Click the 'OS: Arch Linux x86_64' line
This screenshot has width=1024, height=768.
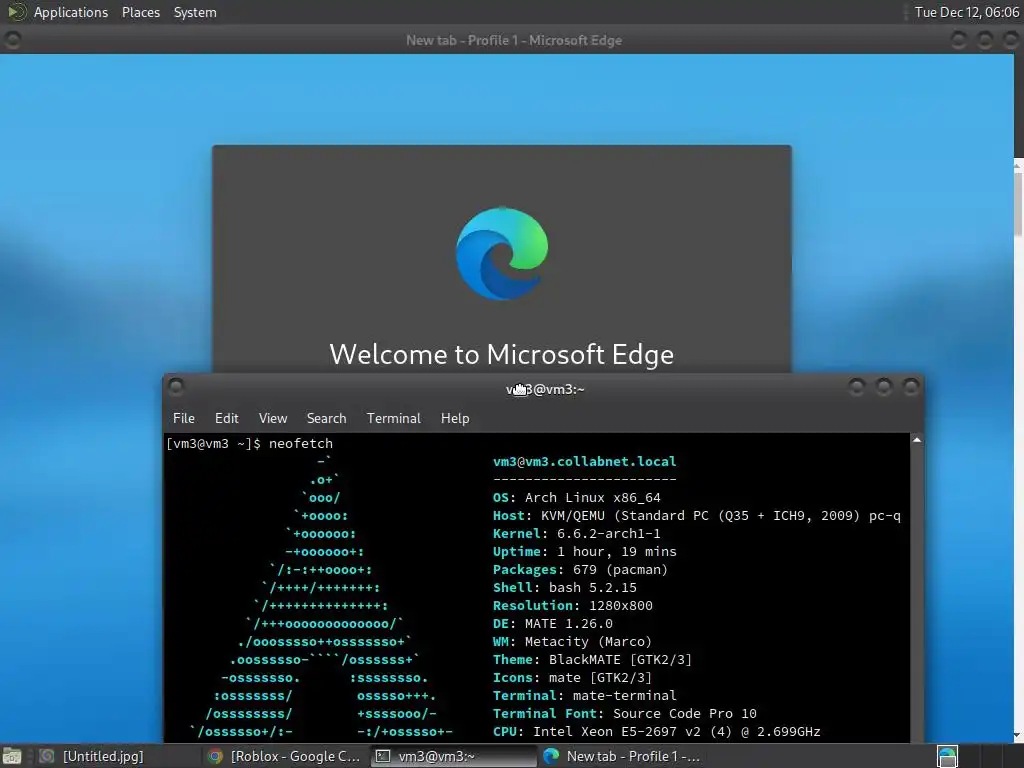click(577, 497)
